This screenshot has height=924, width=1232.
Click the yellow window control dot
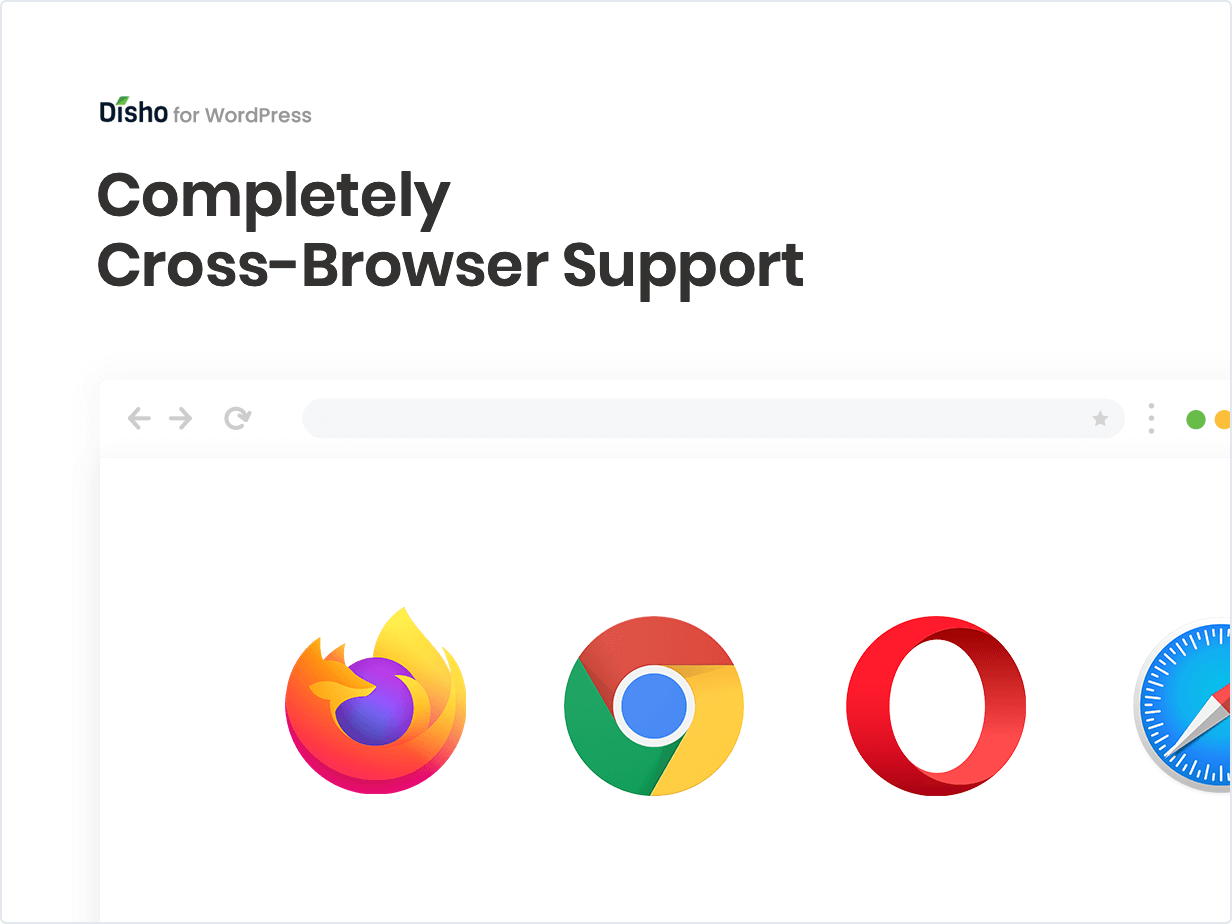tap(1223, 420)
